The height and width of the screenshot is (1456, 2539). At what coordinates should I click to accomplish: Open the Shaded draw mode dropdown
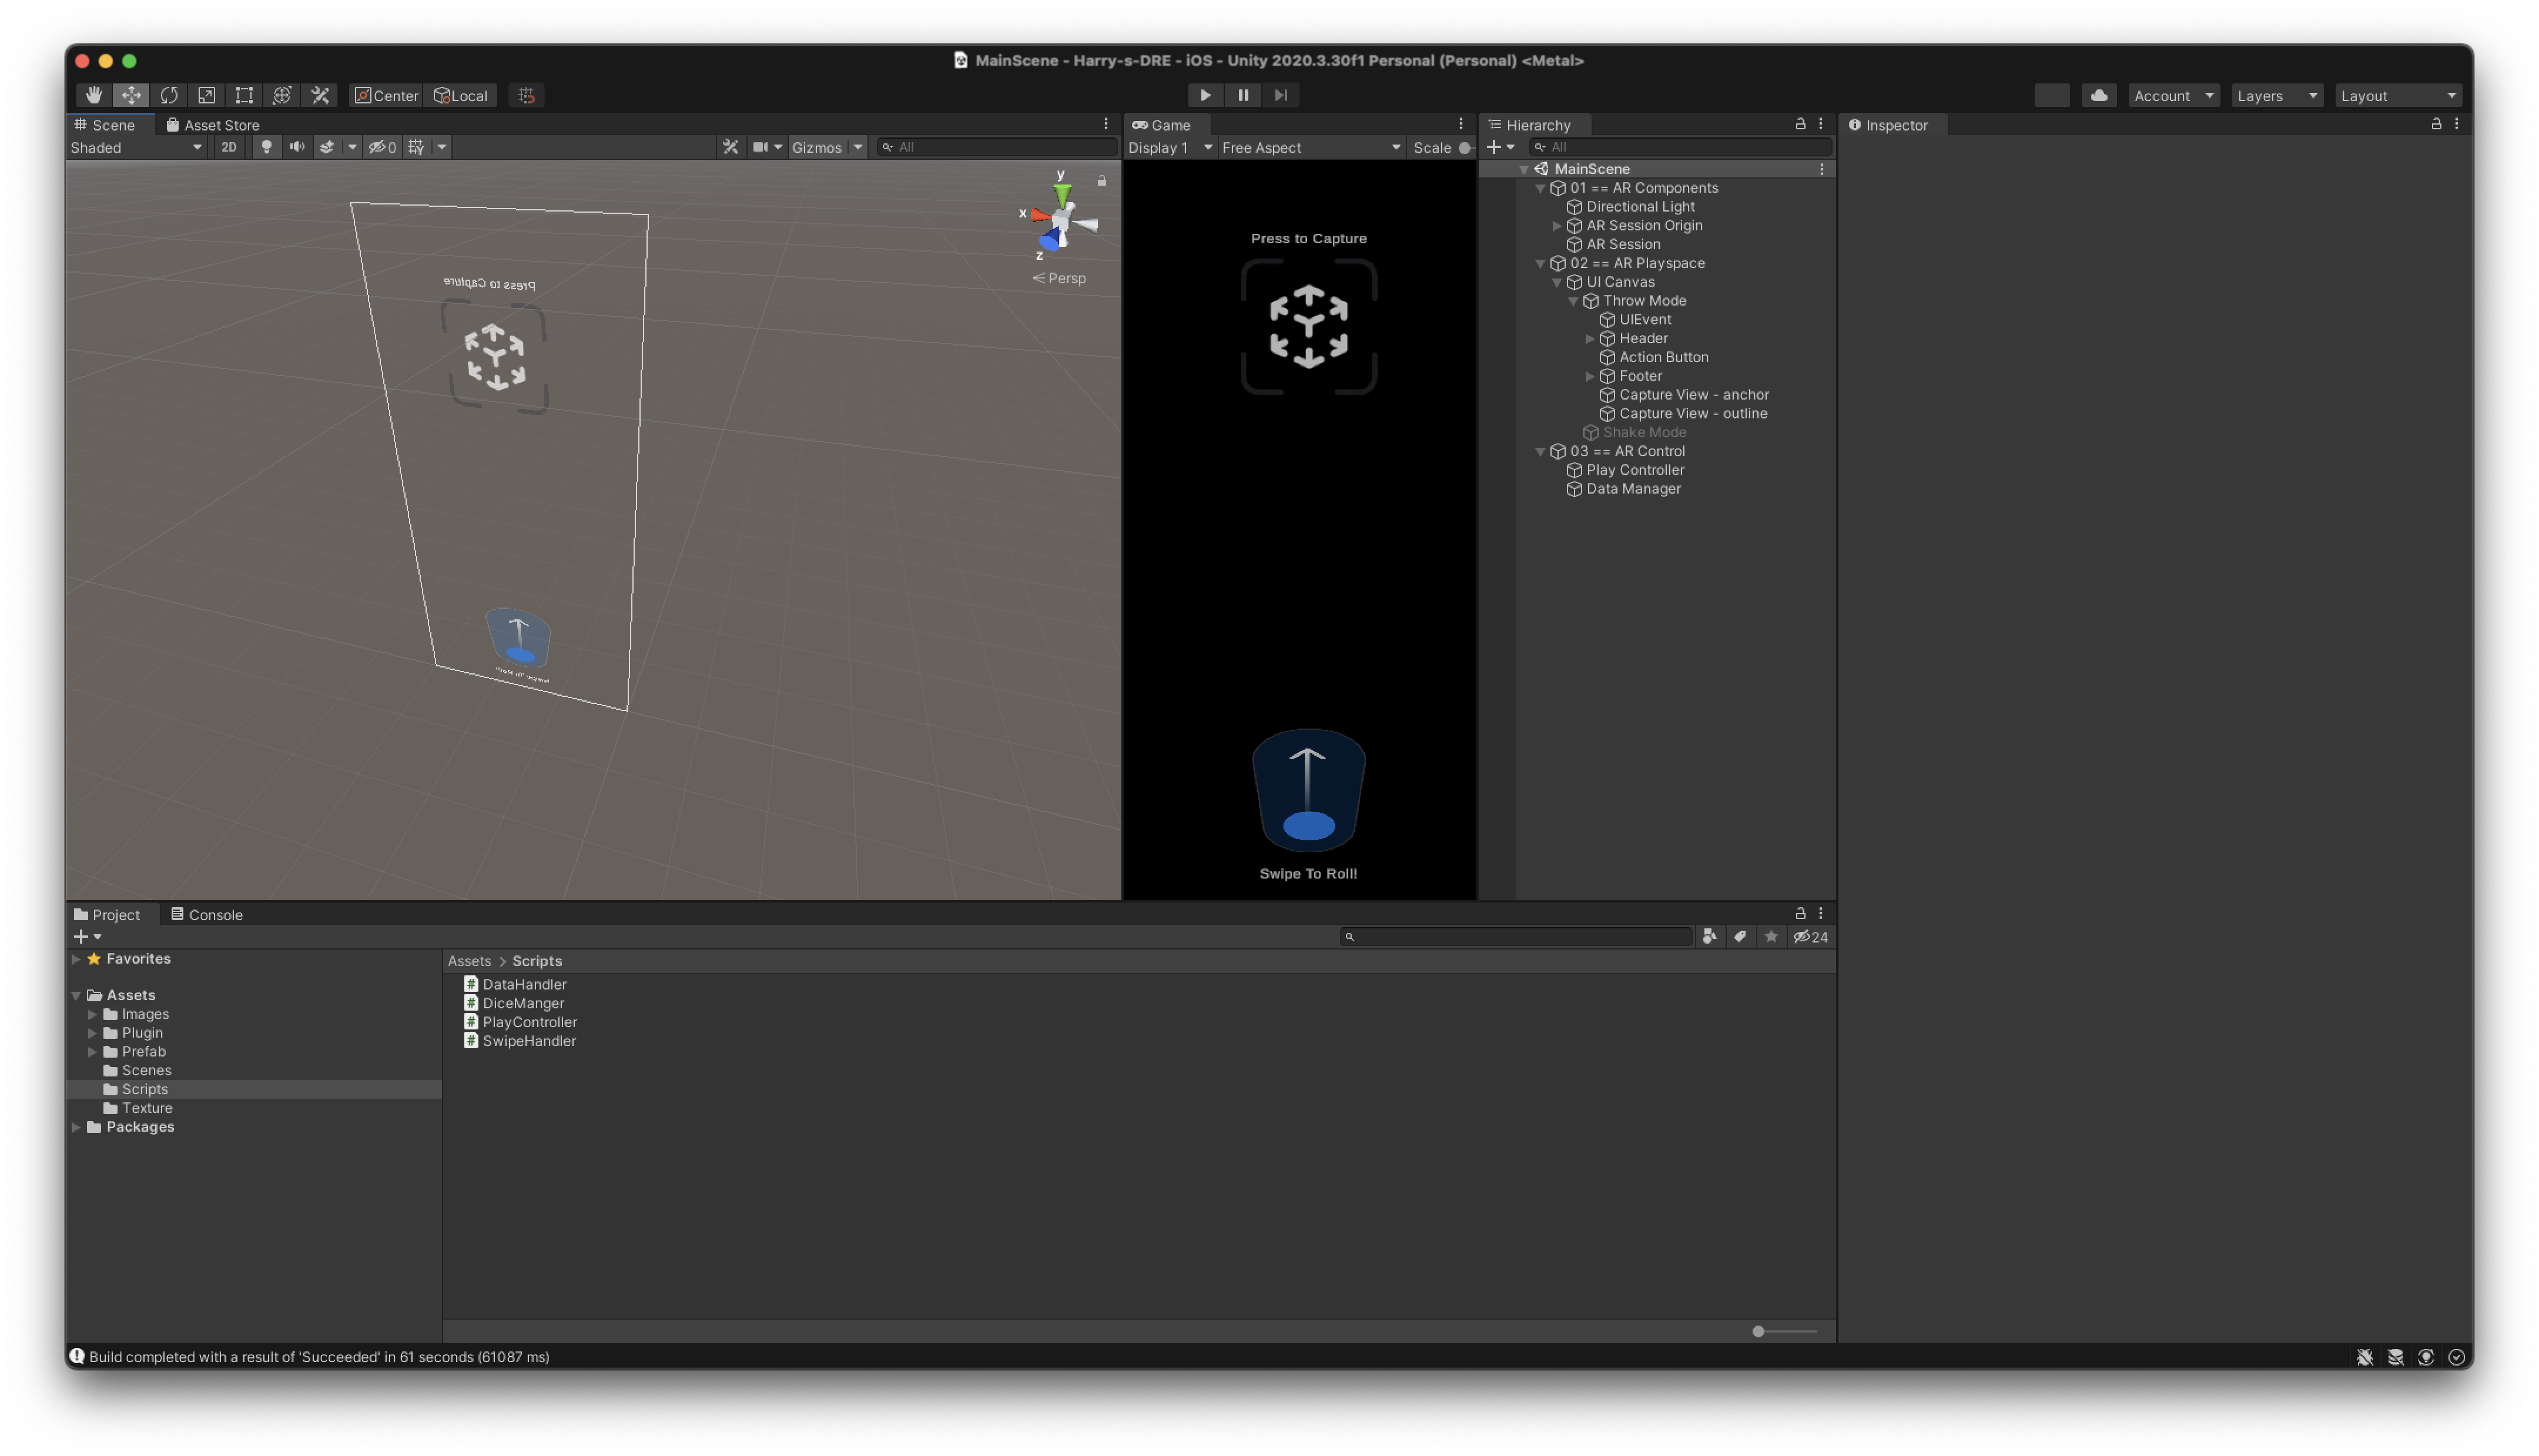point(136,147)
